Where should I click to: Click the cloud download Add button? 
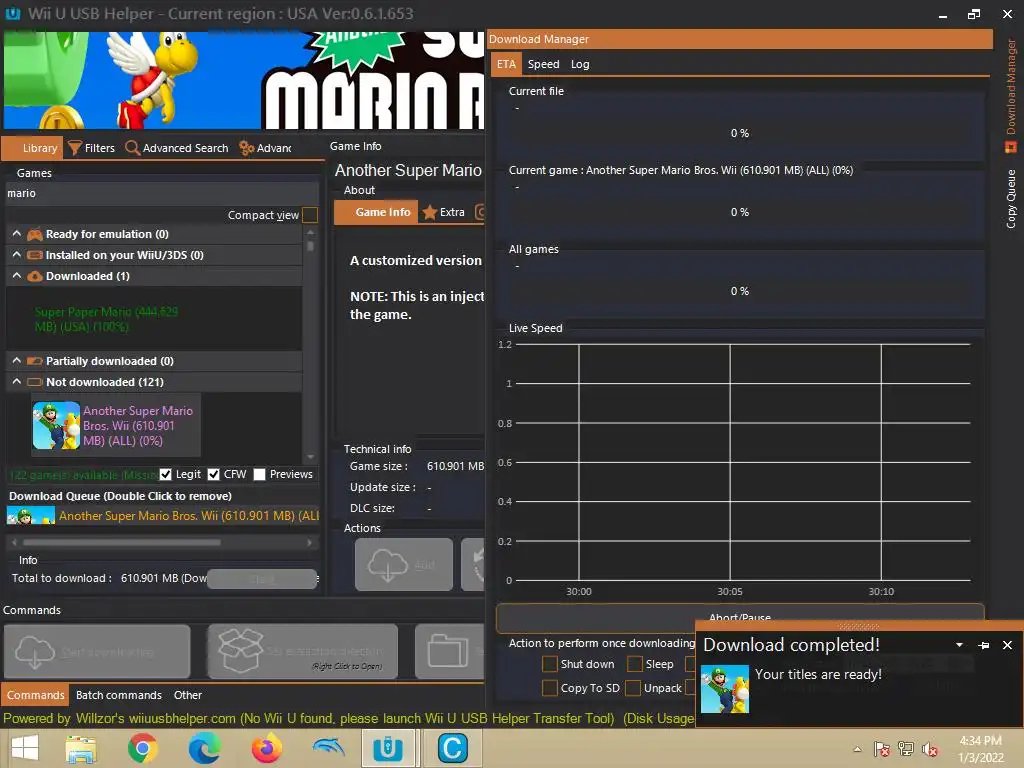(x=404, y=564)
